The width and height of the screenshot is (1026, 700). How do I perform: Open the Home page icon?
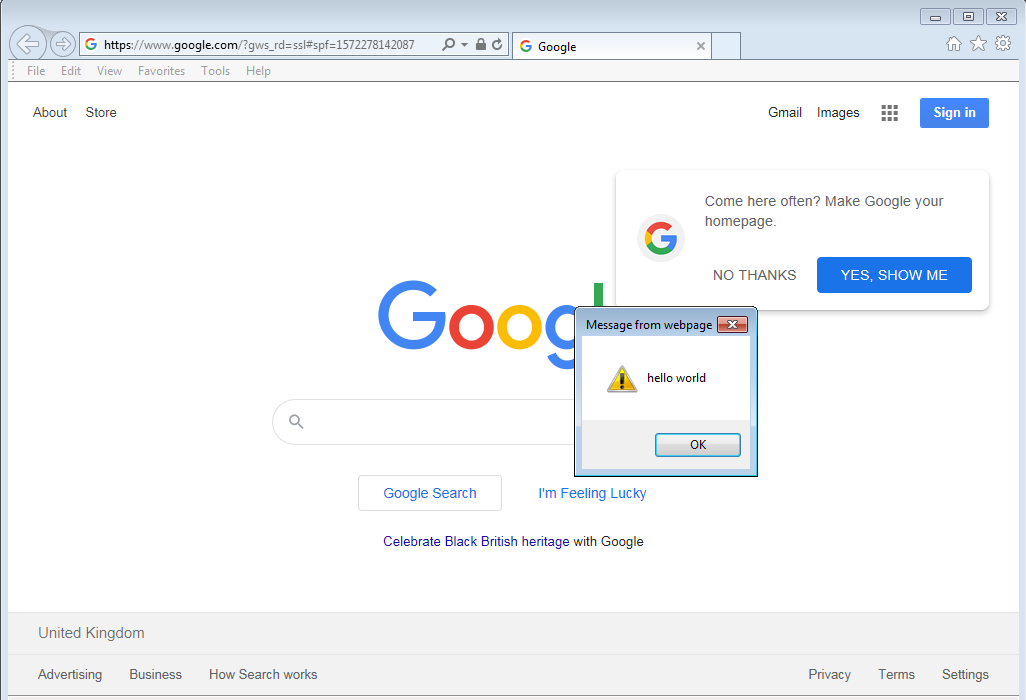(x=954, y=44)
